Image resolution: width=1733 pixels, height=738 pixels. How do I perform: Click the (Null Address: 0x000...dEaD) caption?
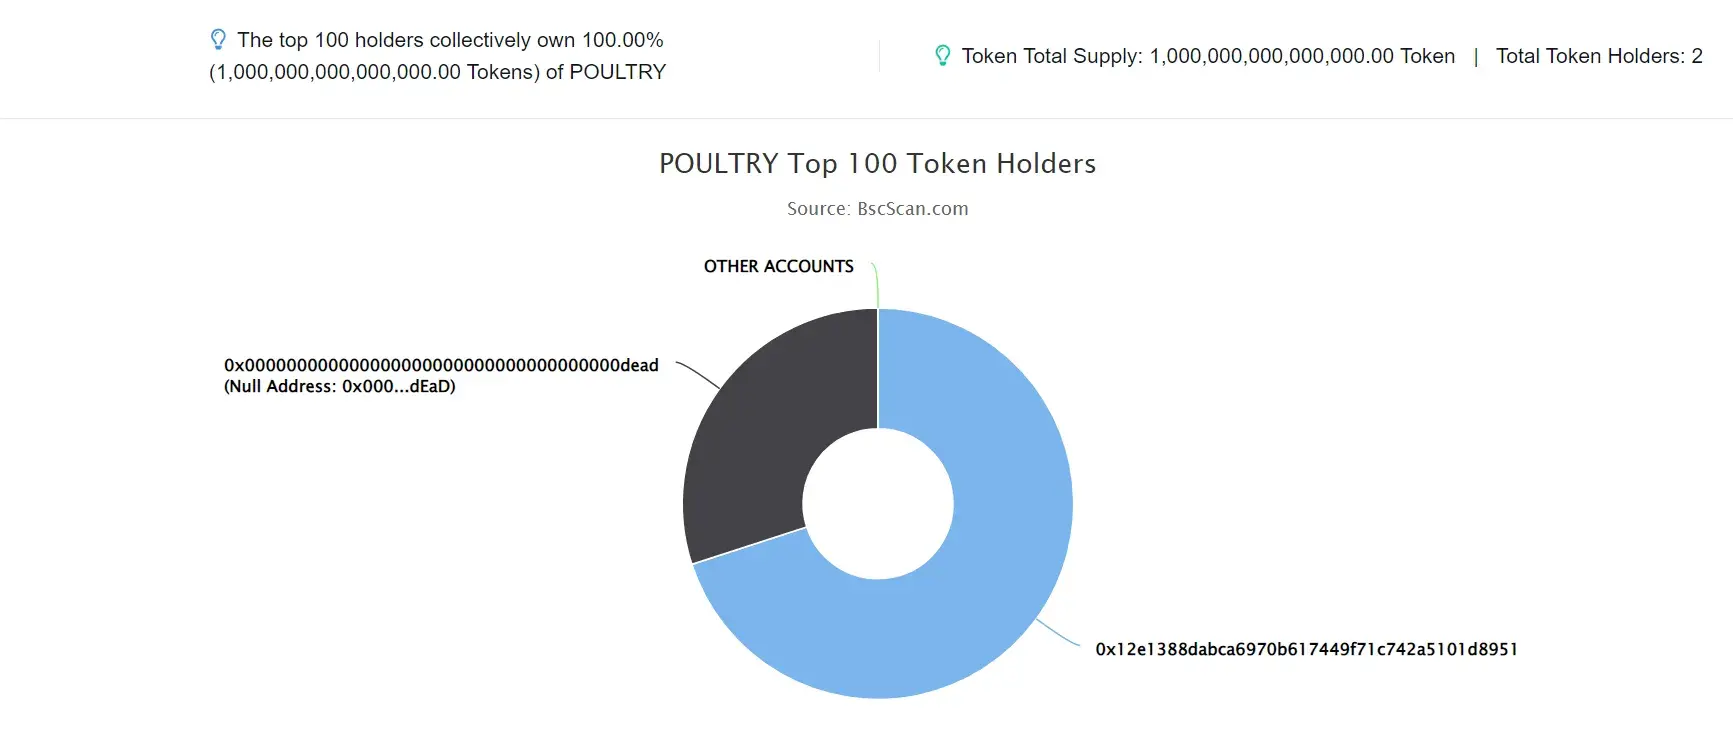pos(340,387)
